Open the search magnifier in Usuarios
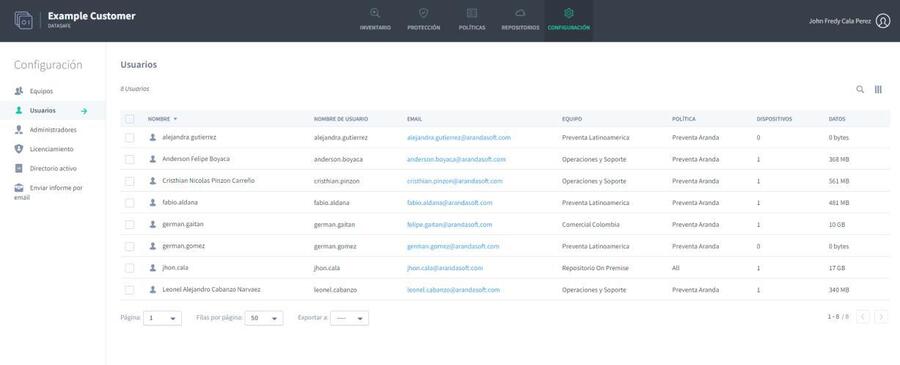The height and width of the screenshot is (365, 900). [860, 90]
